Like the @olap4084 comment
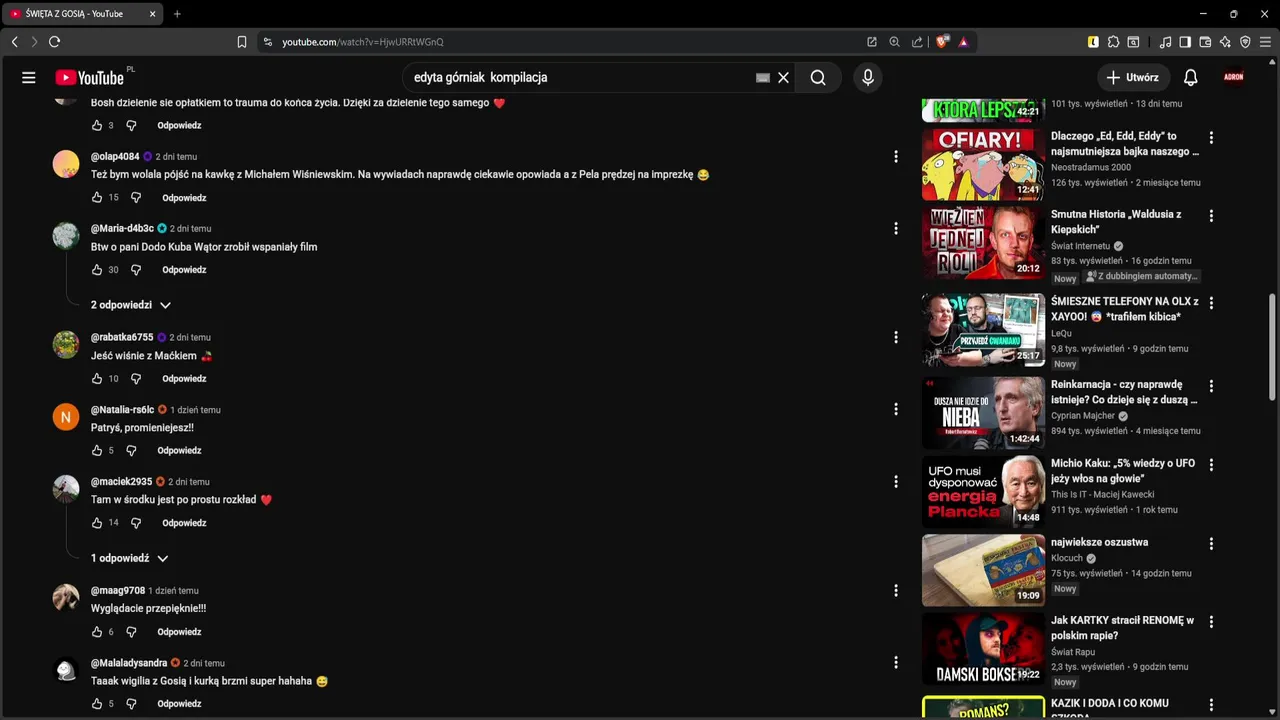 click(97, 198)
